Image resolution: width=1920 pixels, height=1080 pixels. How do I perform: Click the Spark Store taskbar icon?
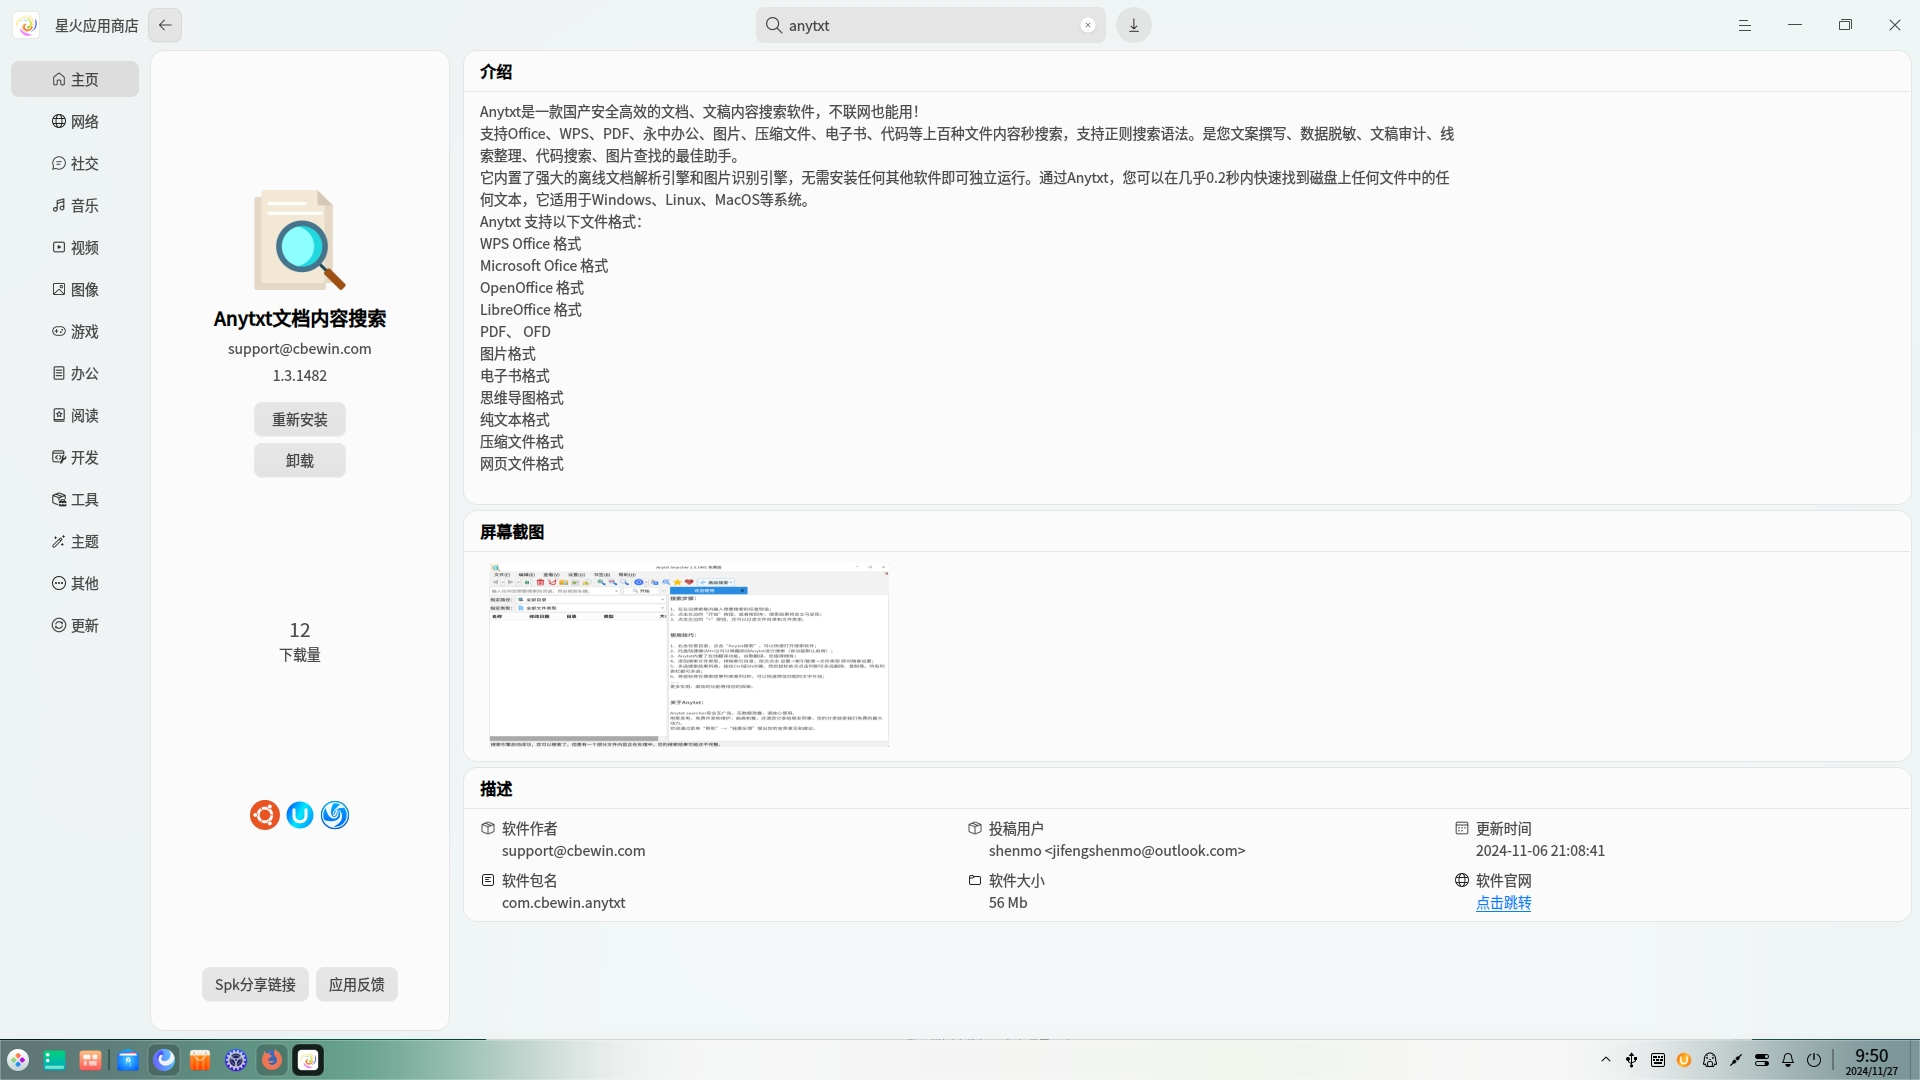(x=308, y=1060)
